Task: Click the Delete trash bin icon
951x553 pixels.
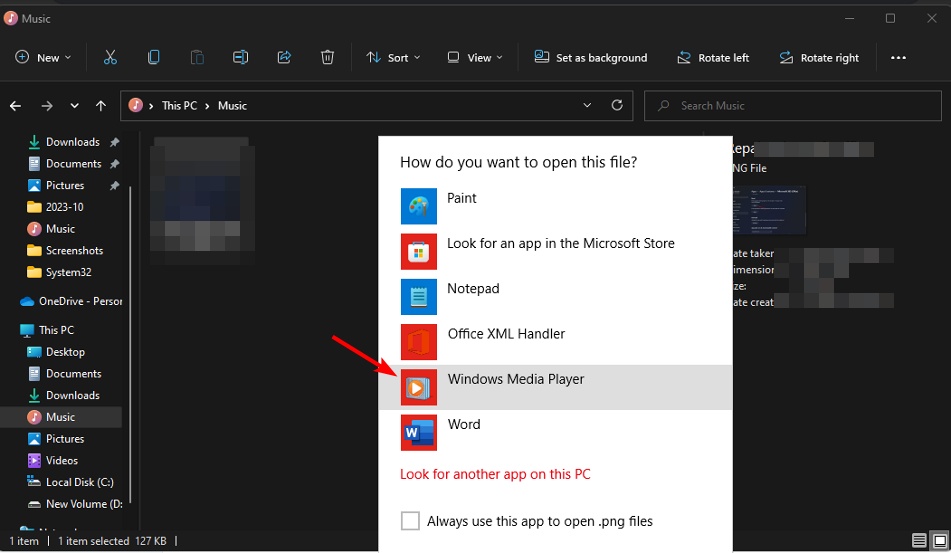Action: click(x=327, y=58)
